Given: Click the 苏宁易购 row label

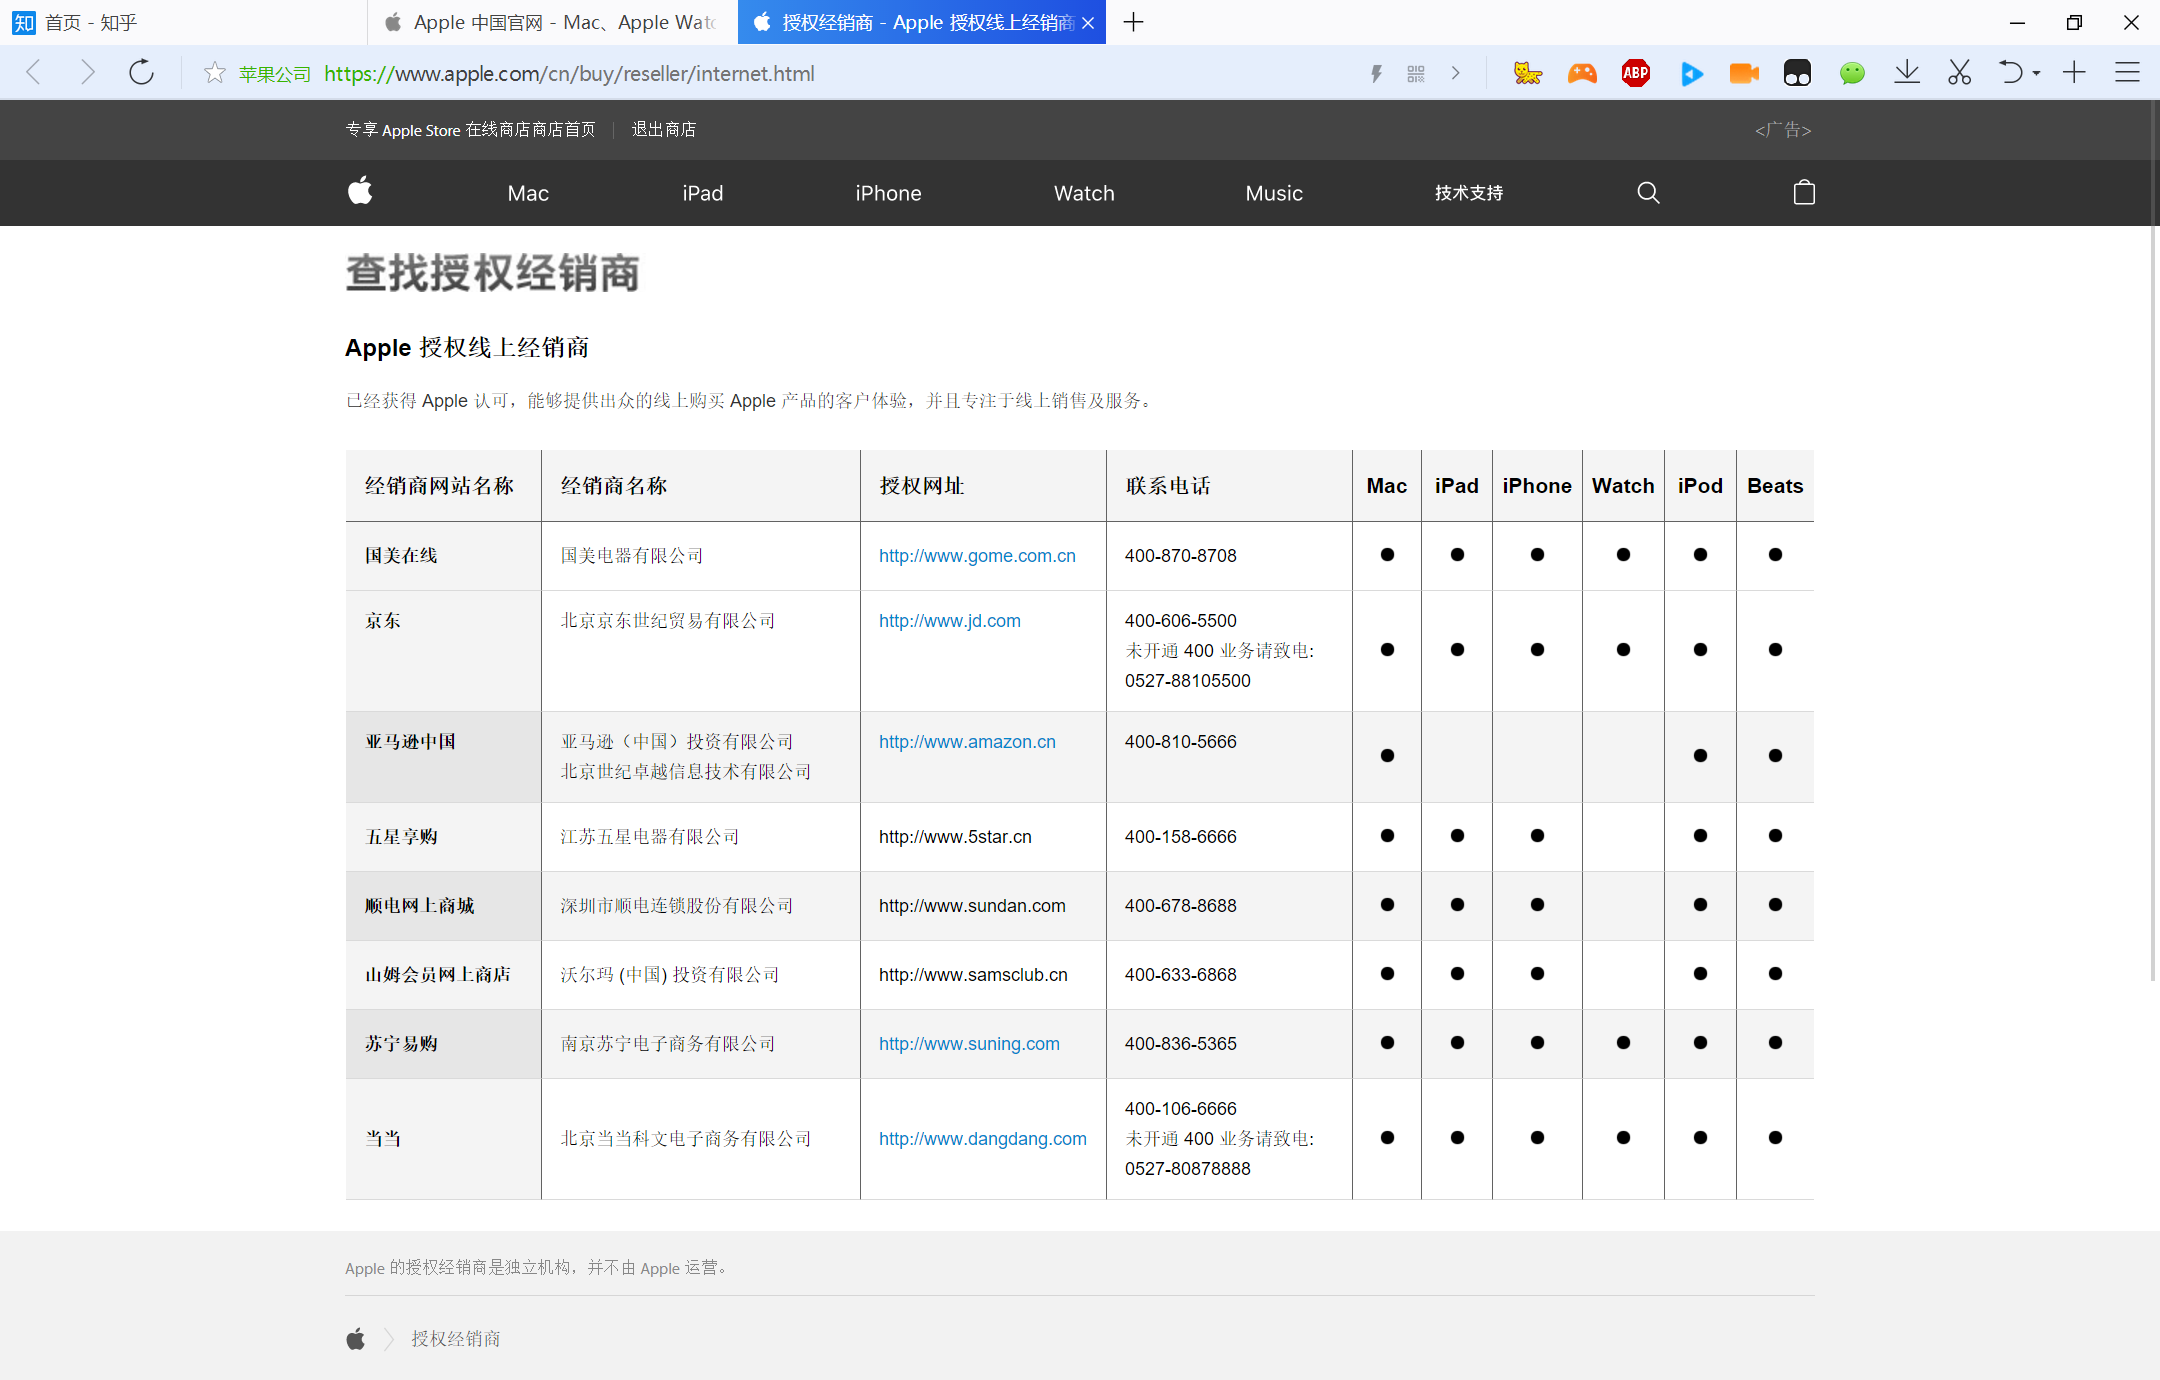Looking at the screenshot, I should point(401,1044).
